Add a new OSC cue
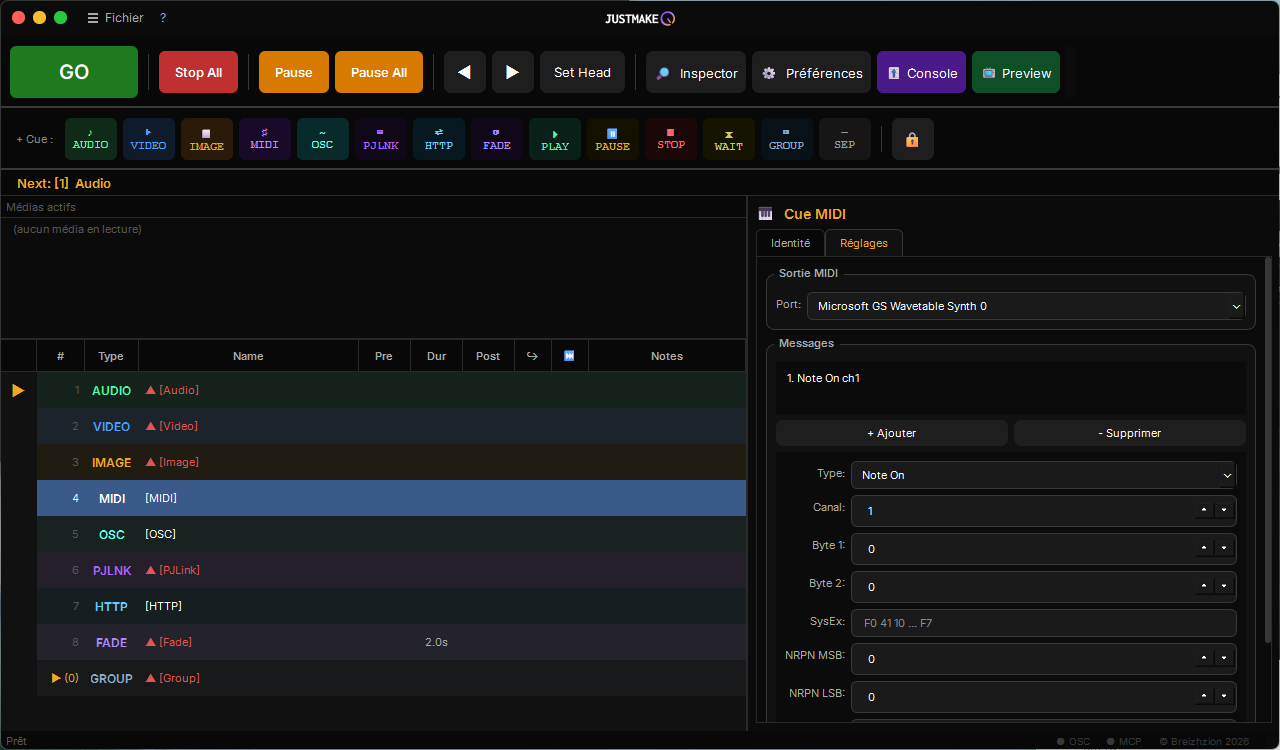 click(323, 139)
